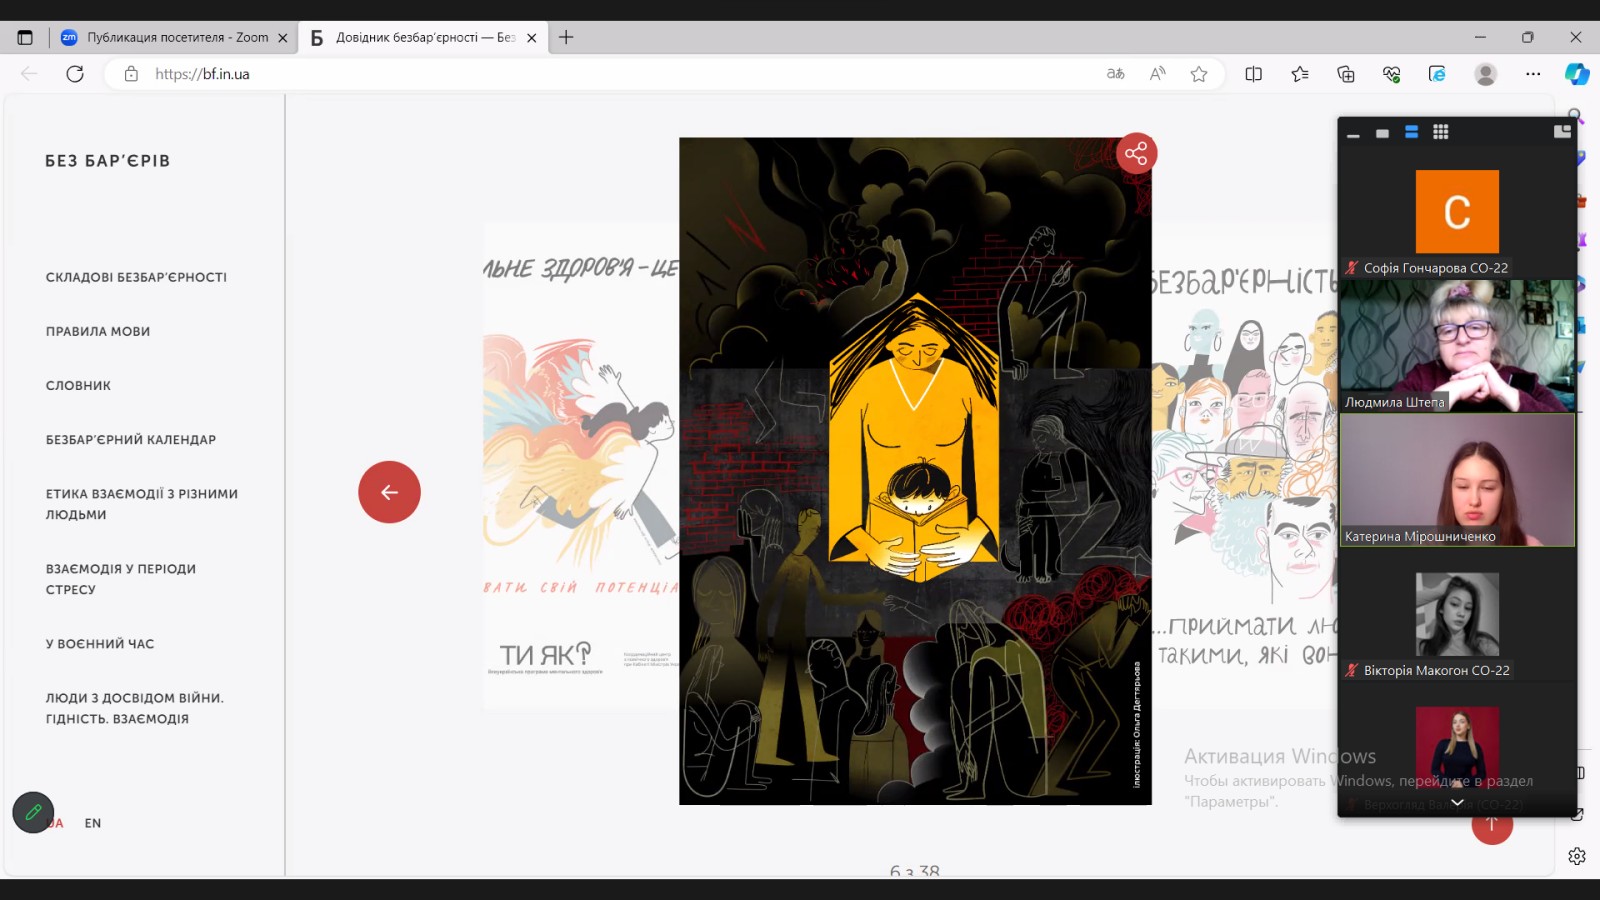Select Катерина Мірошниченко's video tile
1600x900 pixels.
pos(1457,480)
